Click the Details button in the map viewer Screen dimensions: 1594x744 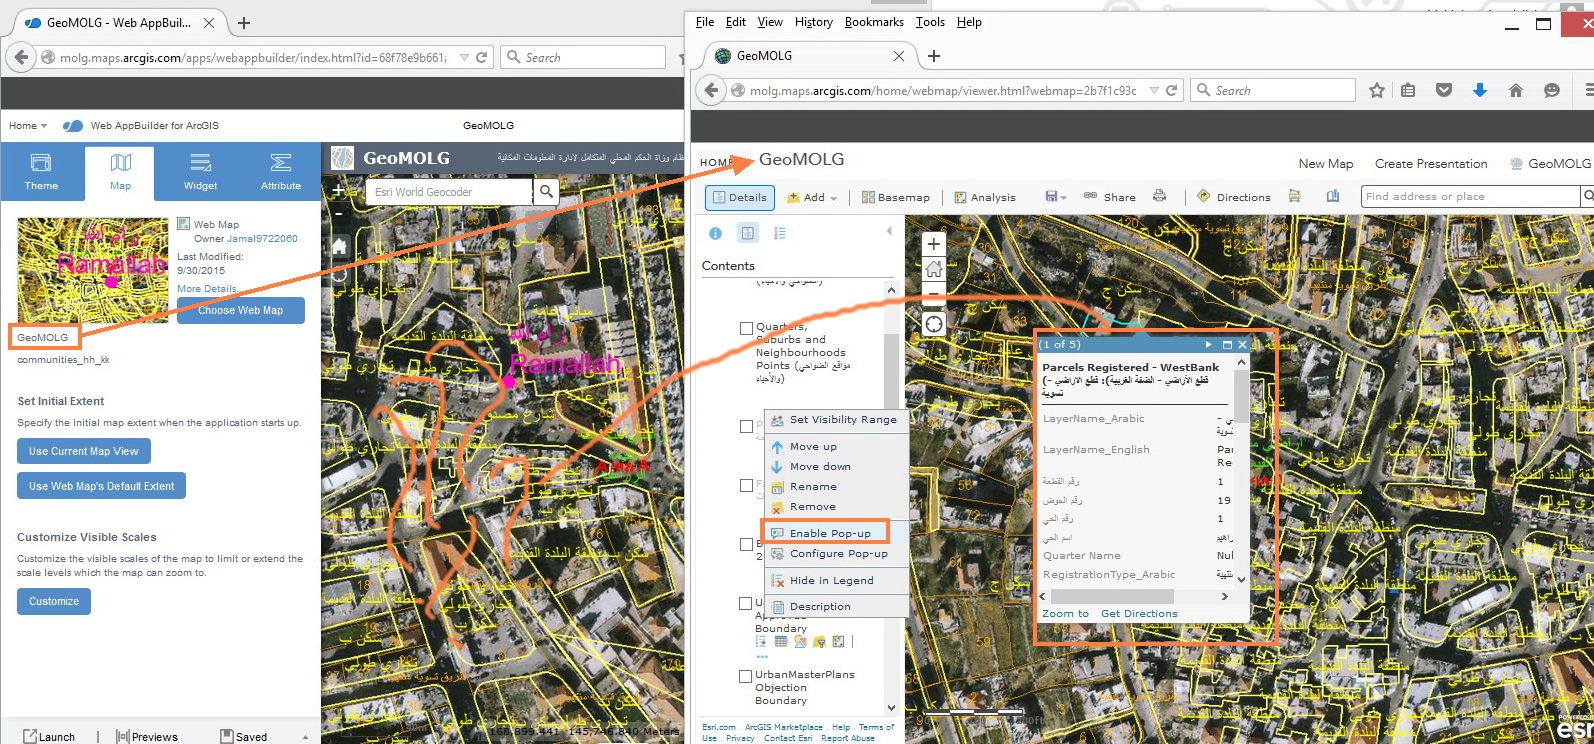coord(740,197)
